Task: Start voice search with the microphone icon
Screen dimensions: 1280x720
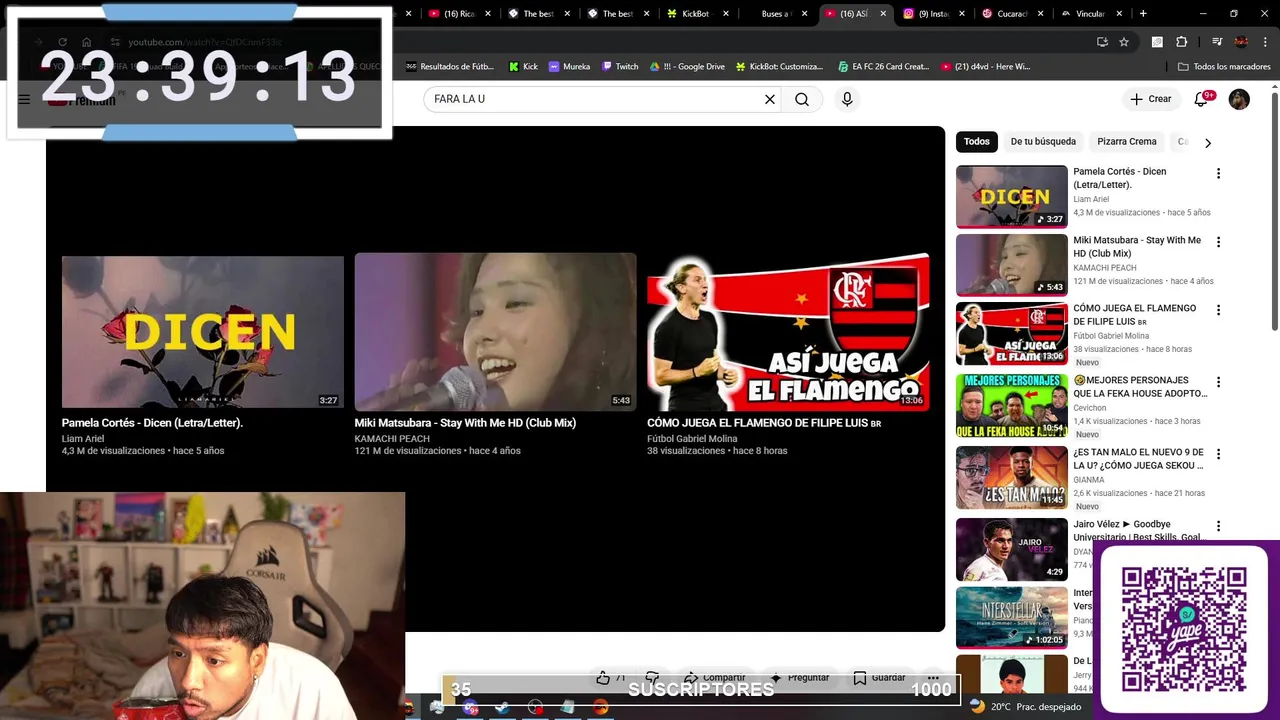Action: point(847,99)
